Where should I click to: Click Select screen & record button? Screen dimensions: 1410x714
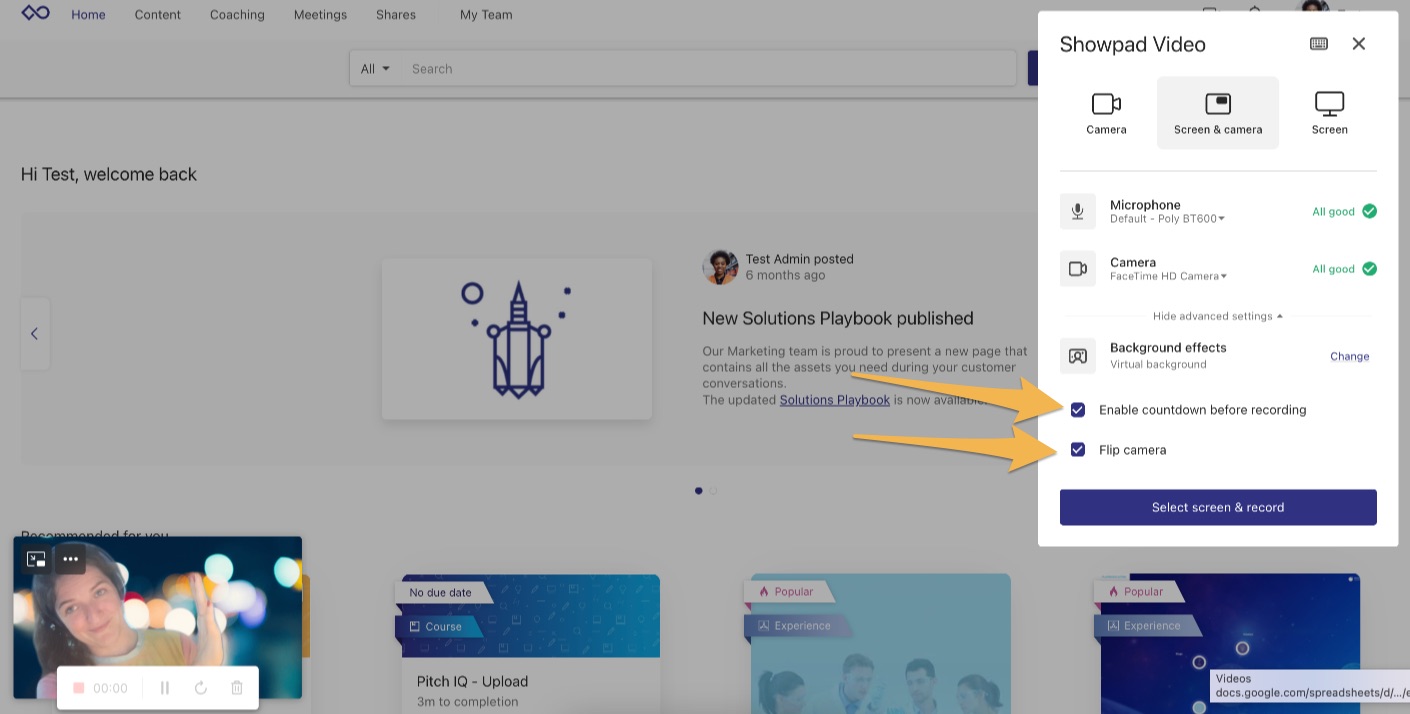1218,507
